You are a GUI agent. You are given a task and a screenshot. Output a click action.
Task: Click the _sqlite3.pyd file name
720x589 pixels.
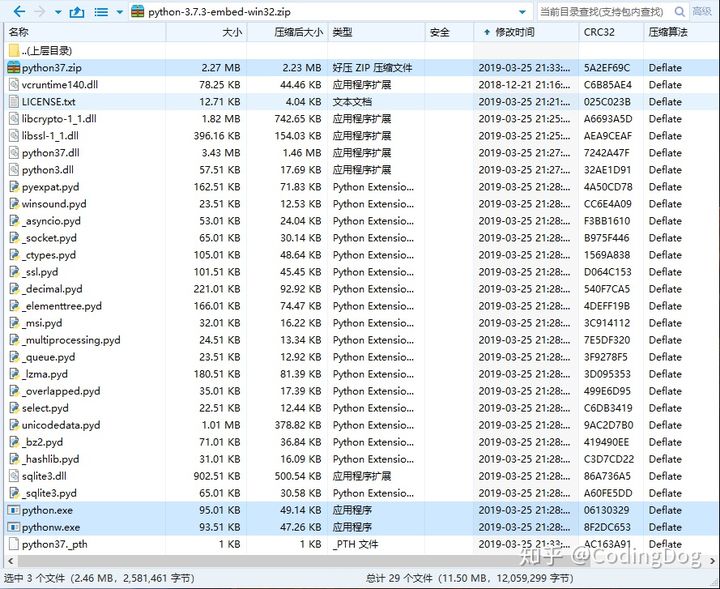pyautogui.click(x=50, y=493)
